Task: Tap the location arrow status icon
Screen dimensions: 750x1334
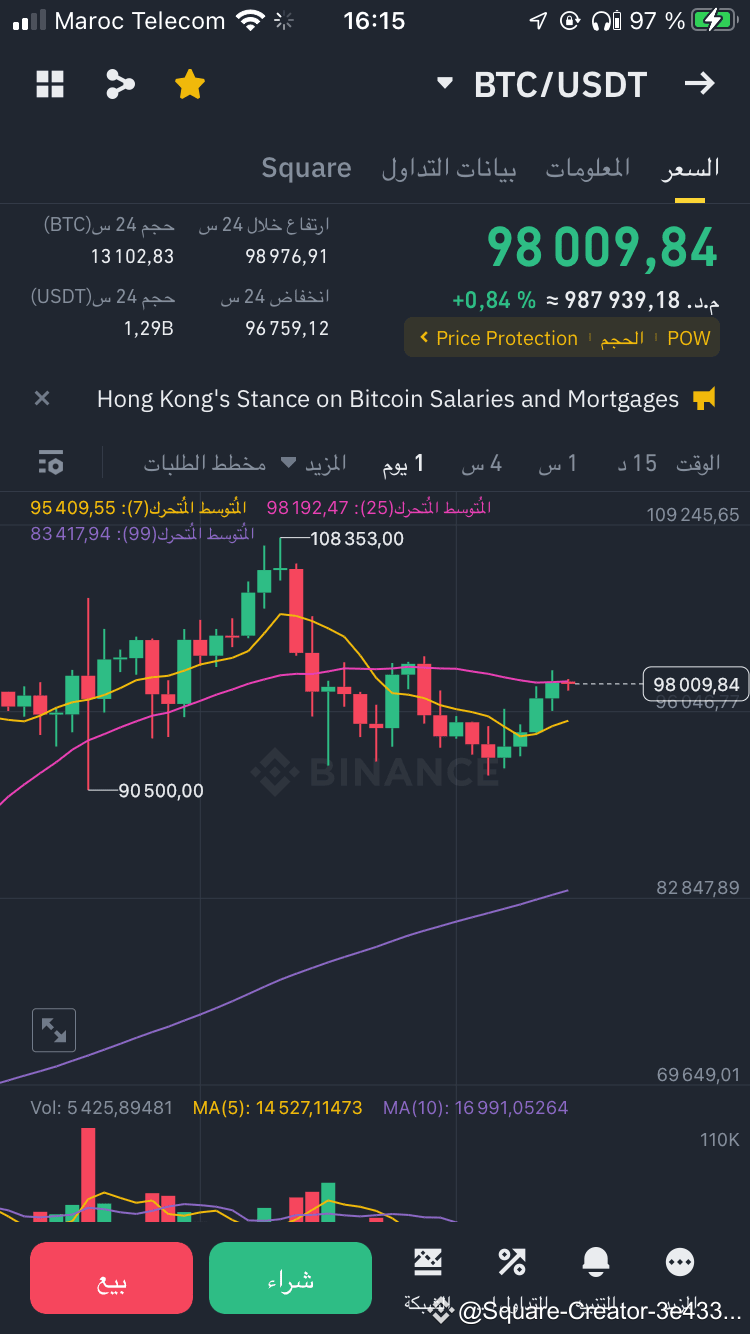Action: [x=538, y=20]
